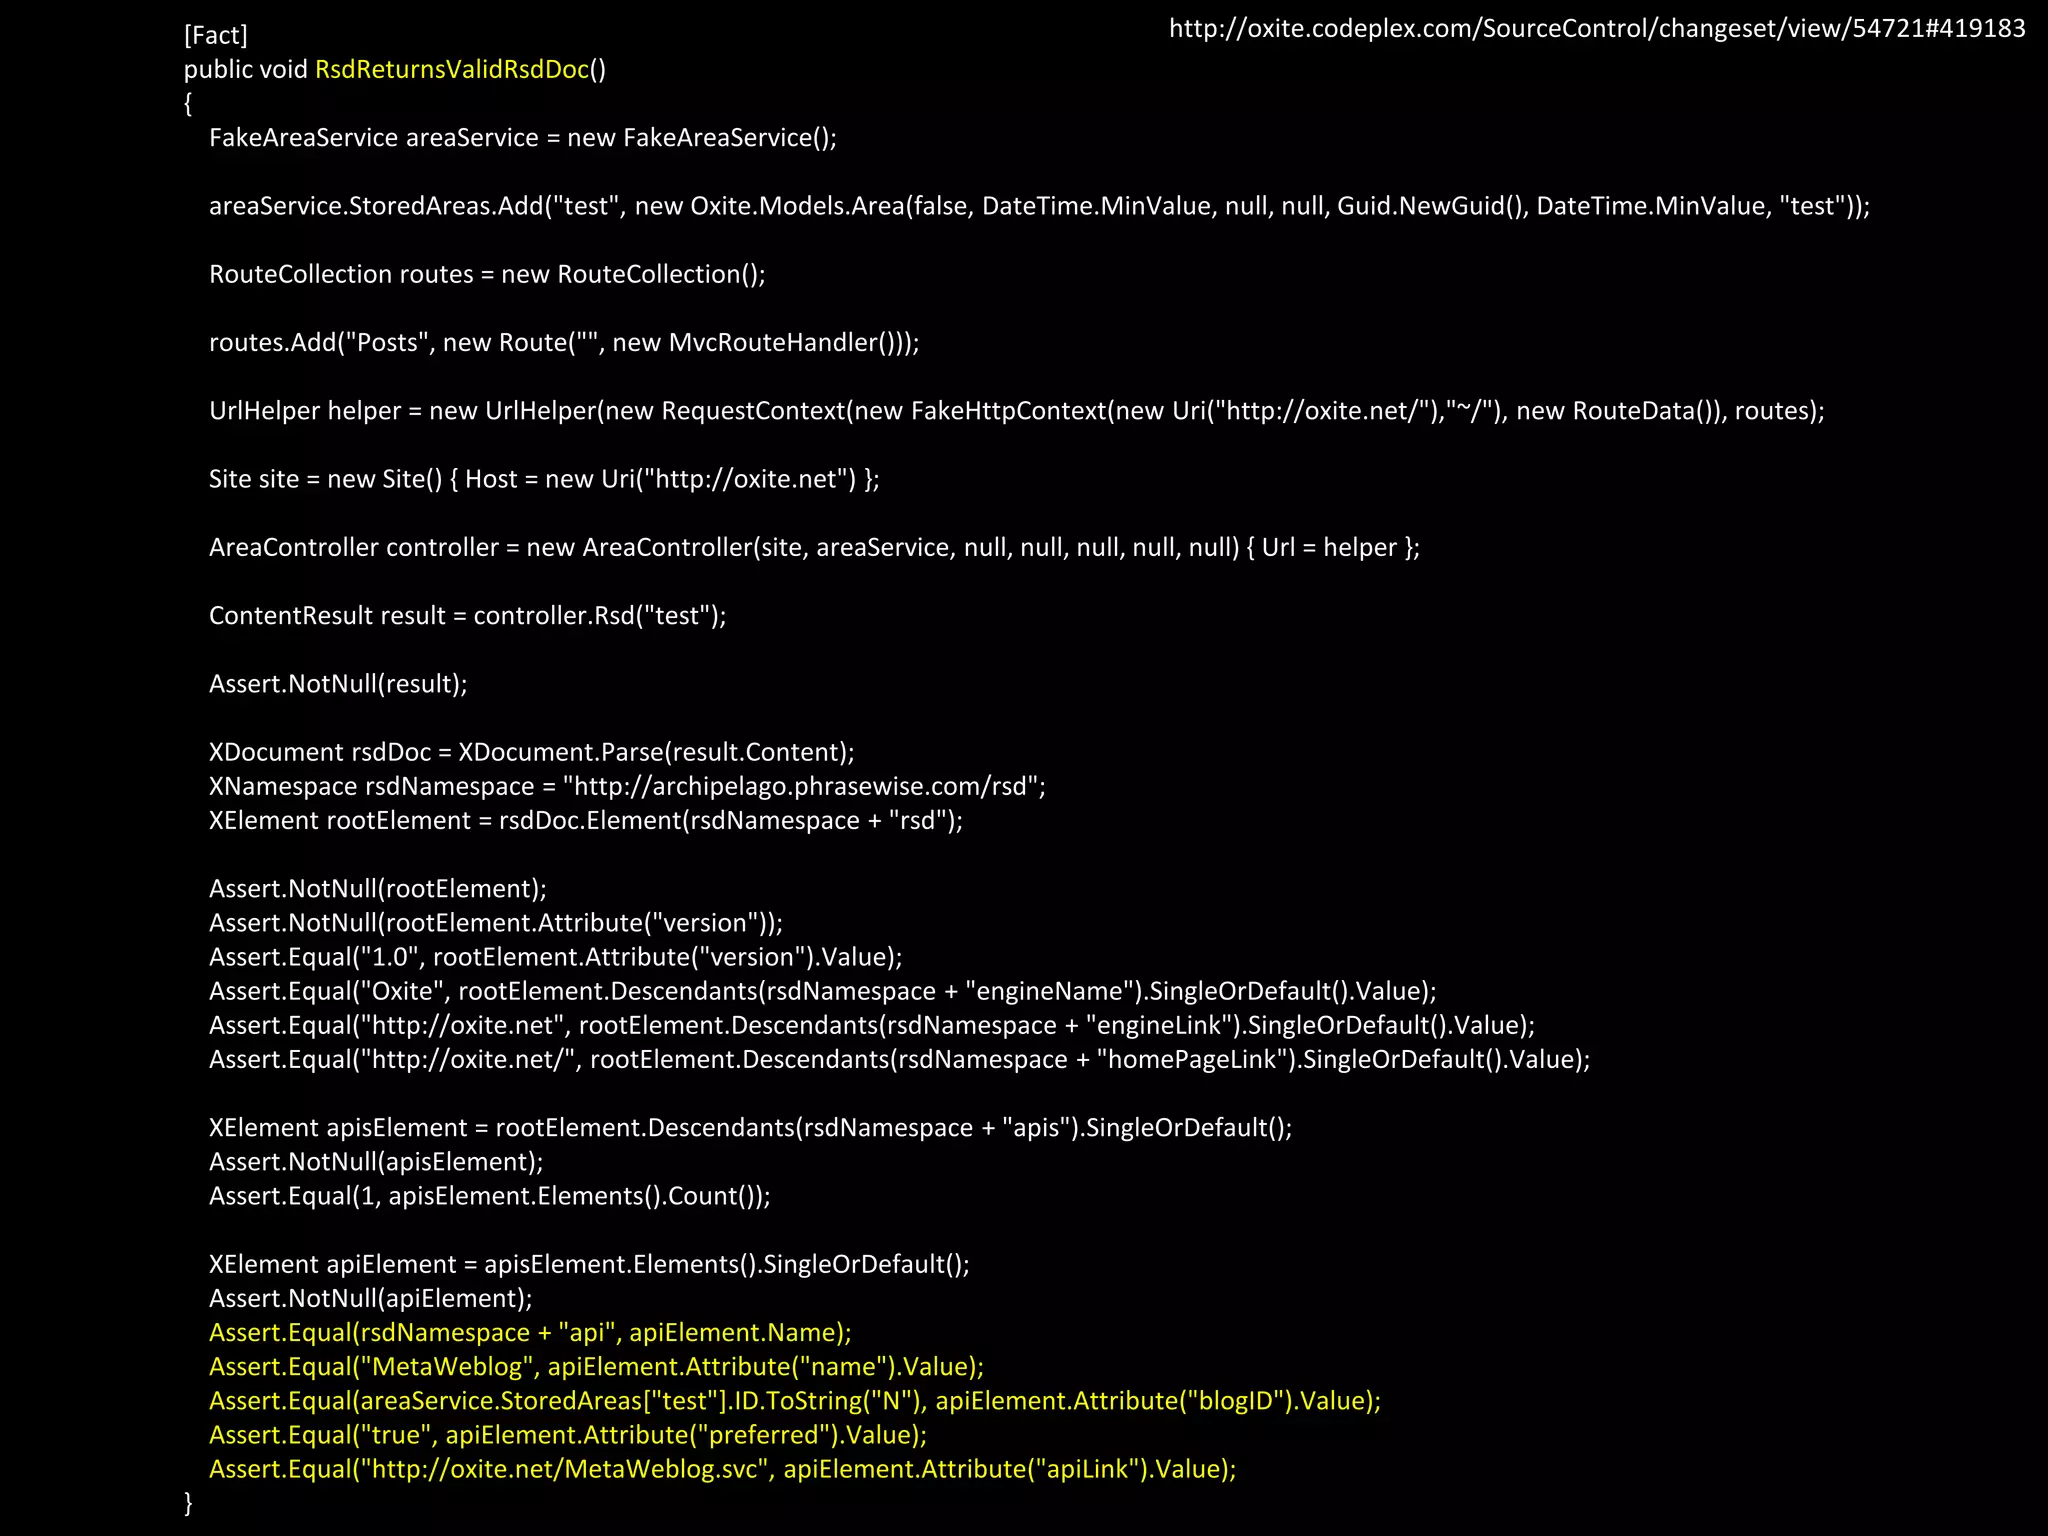Open the oxite.codeplex.com changeset URL
The width and height of the screenshot is (2048, 1536).
[x=1597, y=28]
